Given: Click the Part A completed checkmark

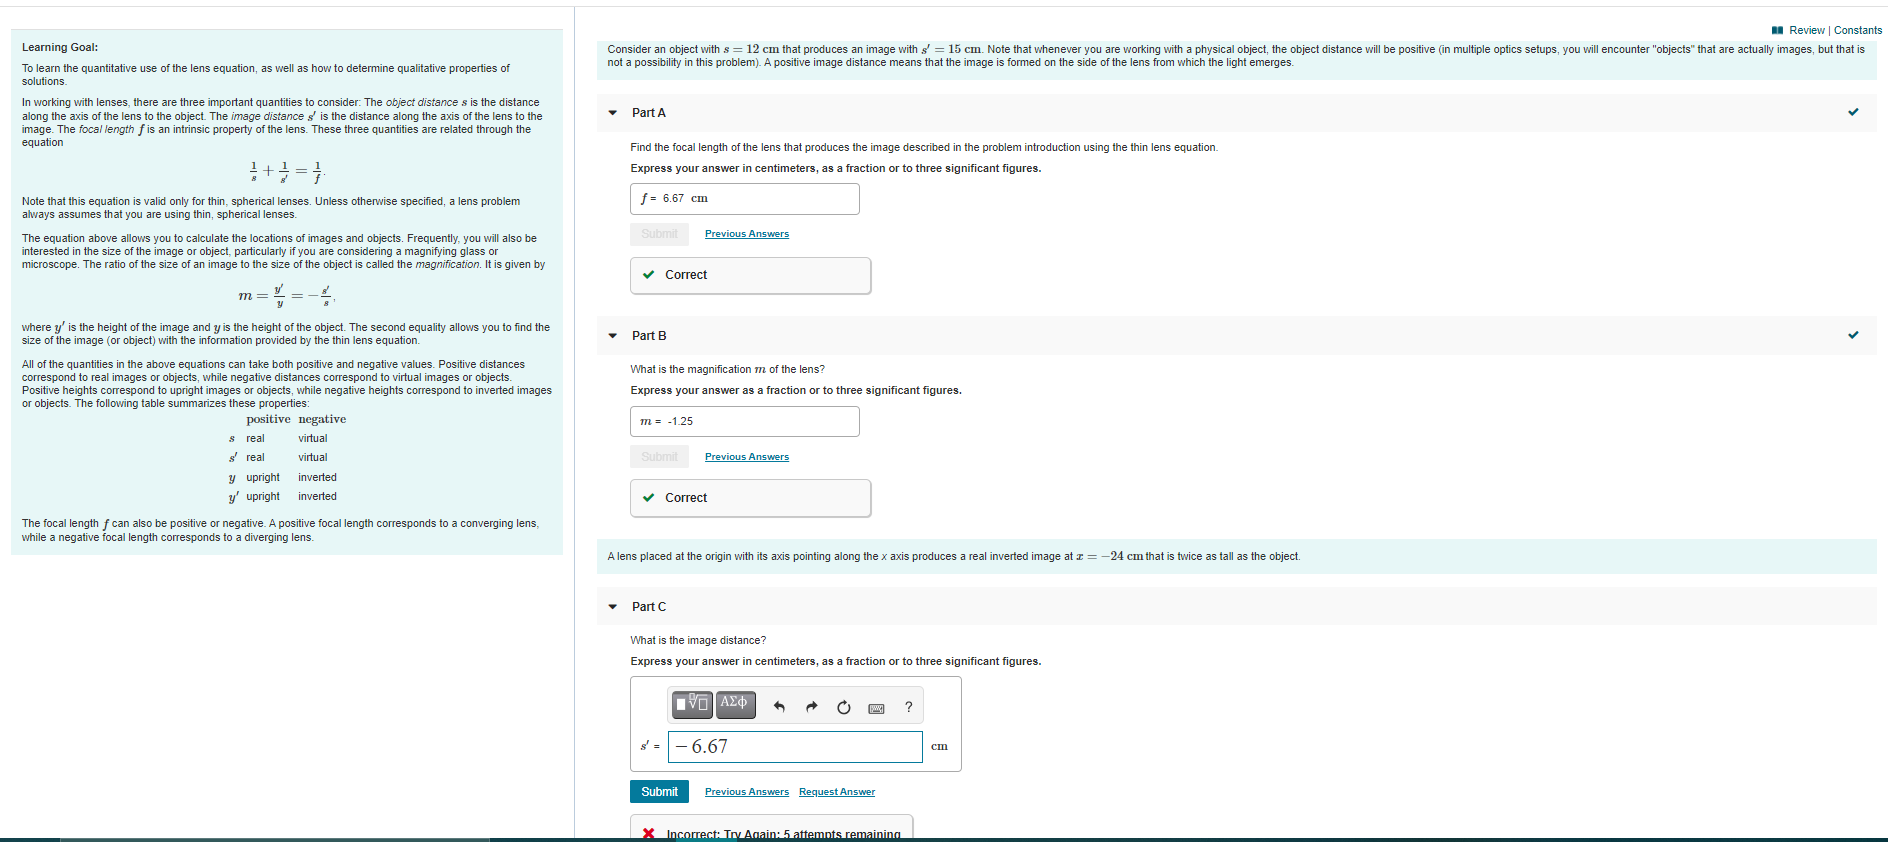Looking at the screenshot, I should [x=1853, y=112].
